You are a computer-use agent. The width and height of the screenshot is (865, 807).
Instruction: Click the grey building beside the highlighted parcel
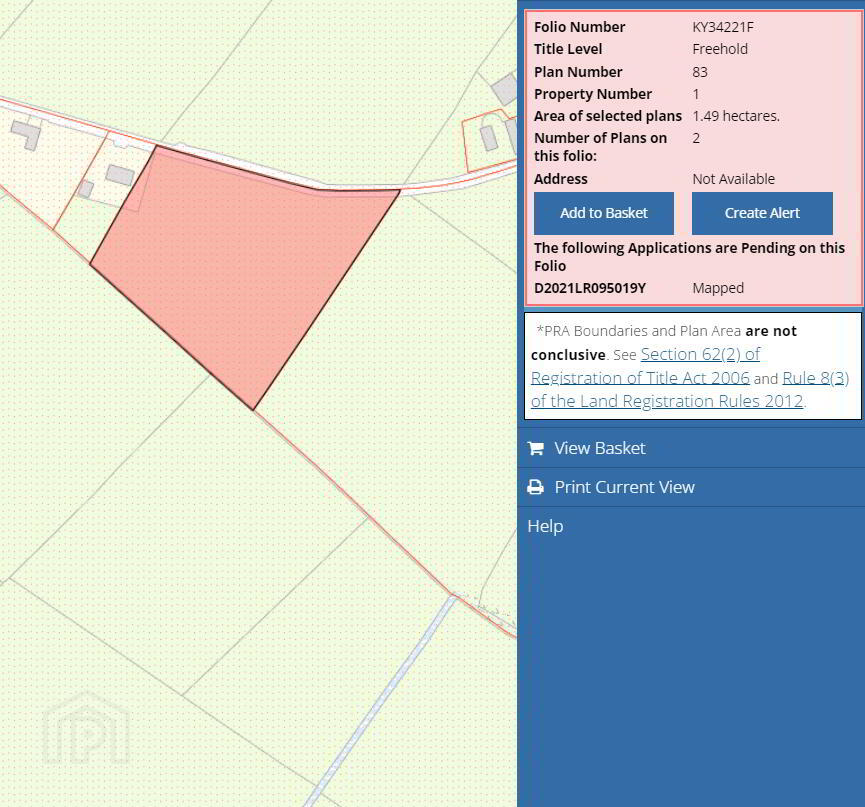(120, 175)
